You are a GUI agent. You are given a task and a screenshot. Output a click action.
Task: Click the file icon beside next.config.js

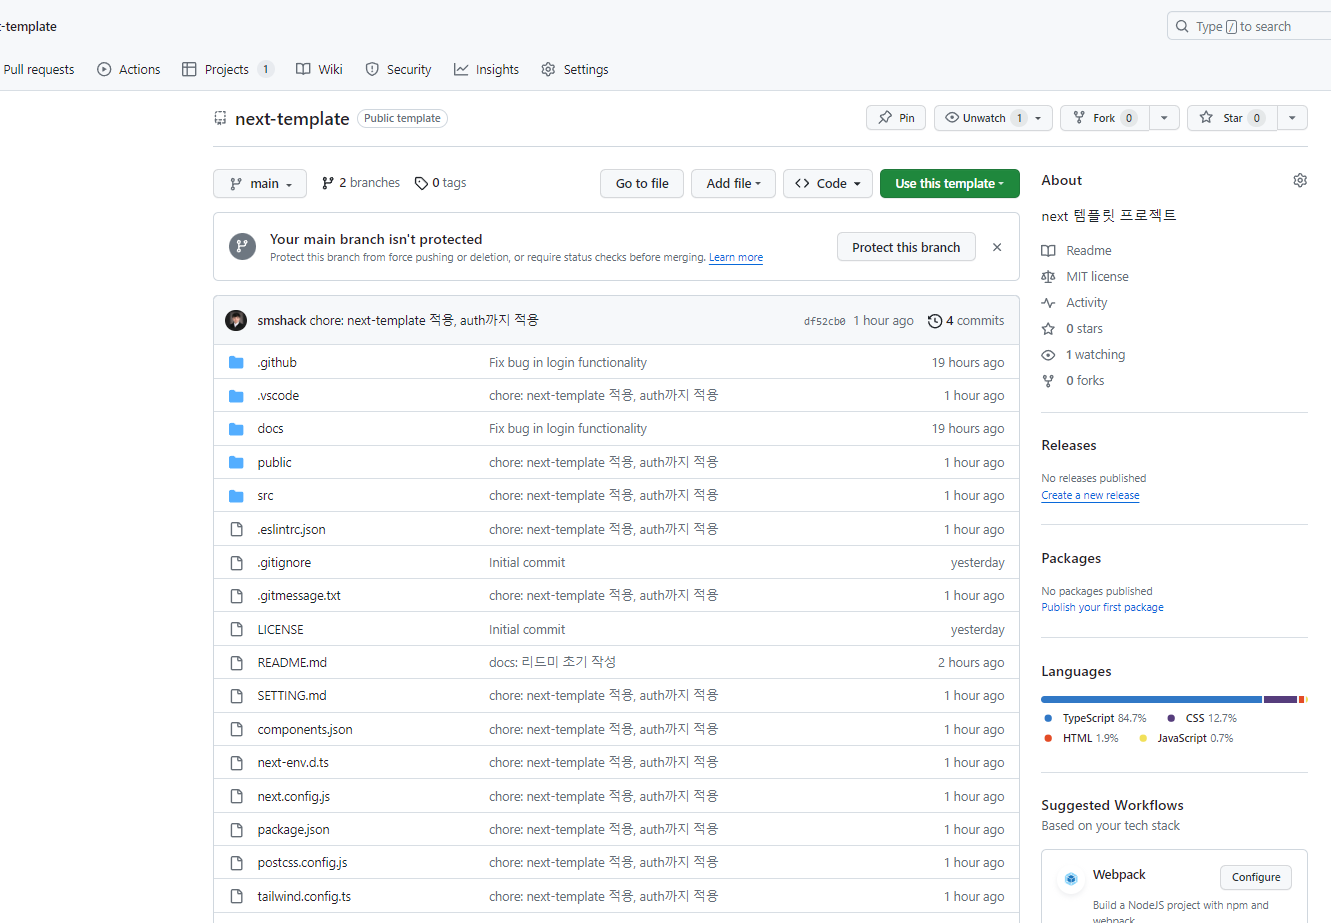tap(236, 796)
